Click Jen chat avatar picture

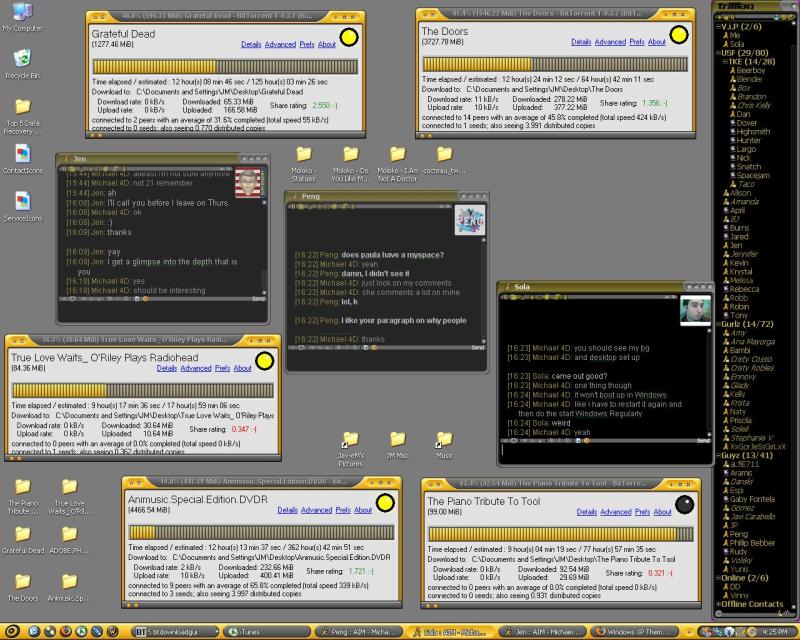[248, 183]
